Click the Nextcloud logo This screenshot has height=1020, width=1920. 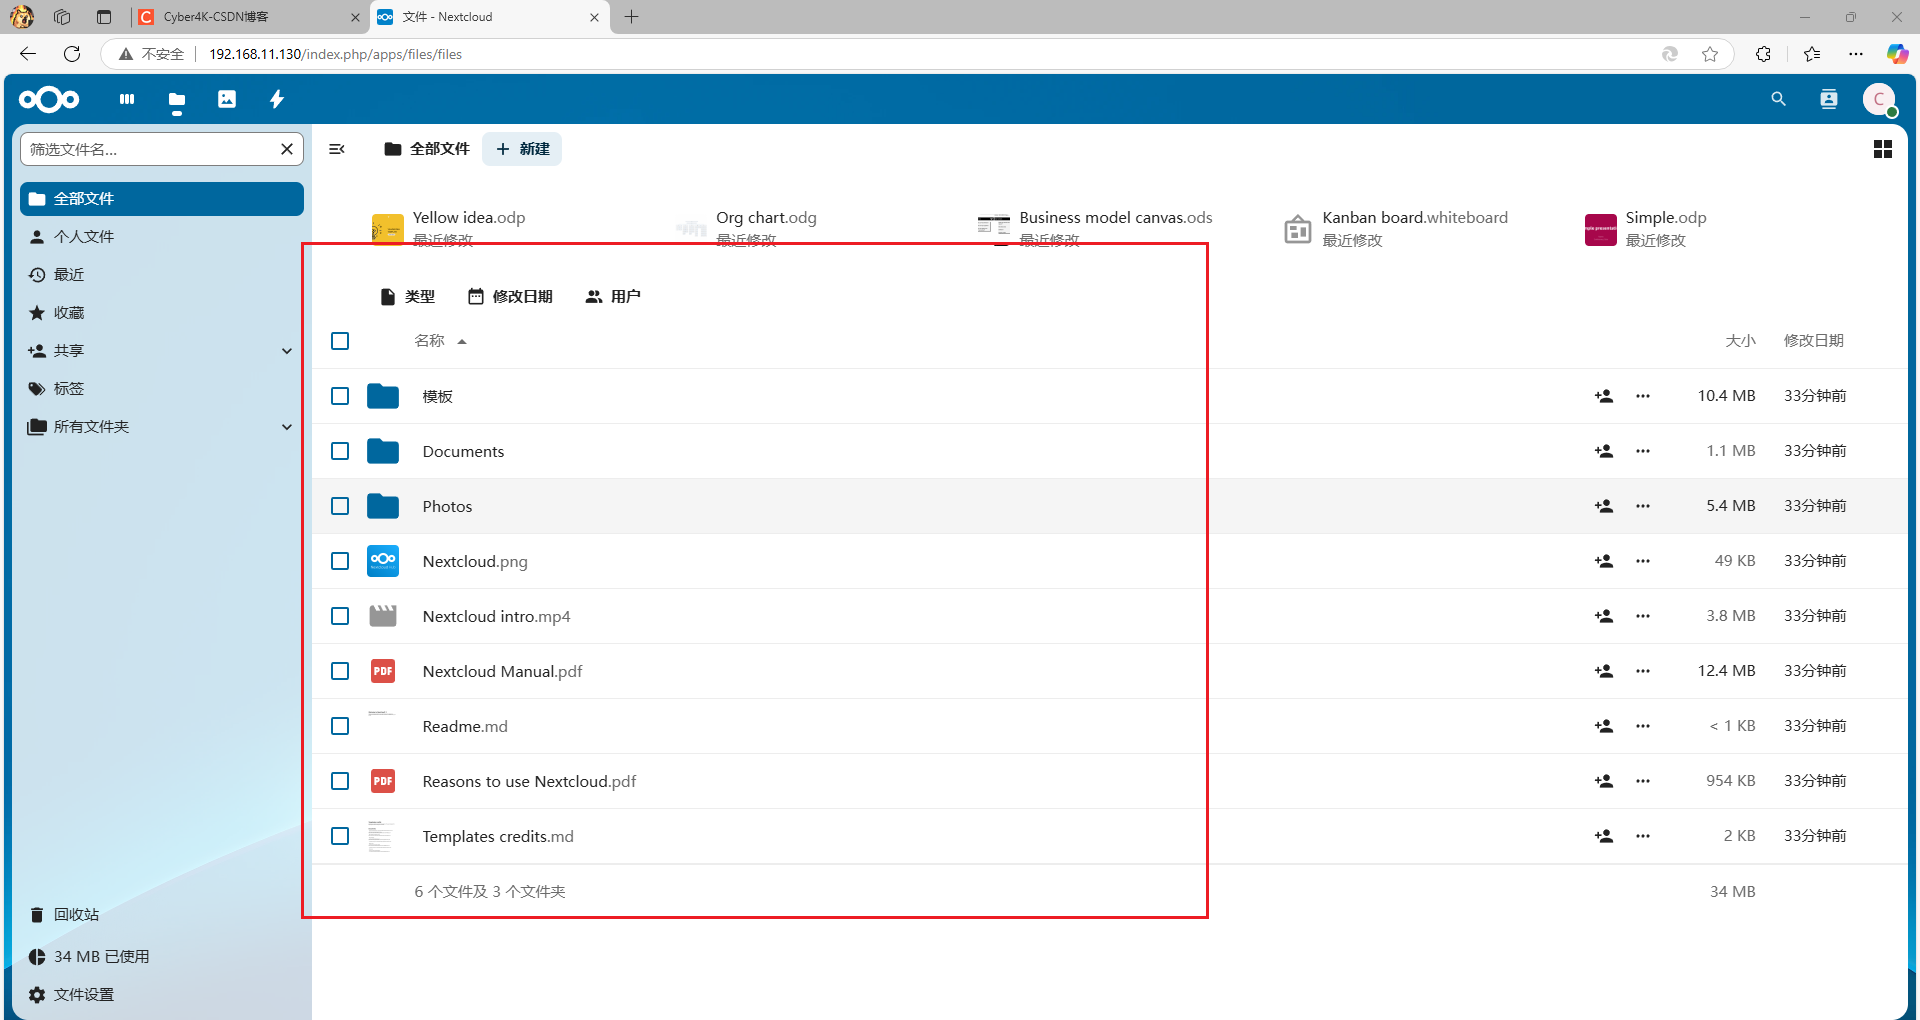(49, 99)
